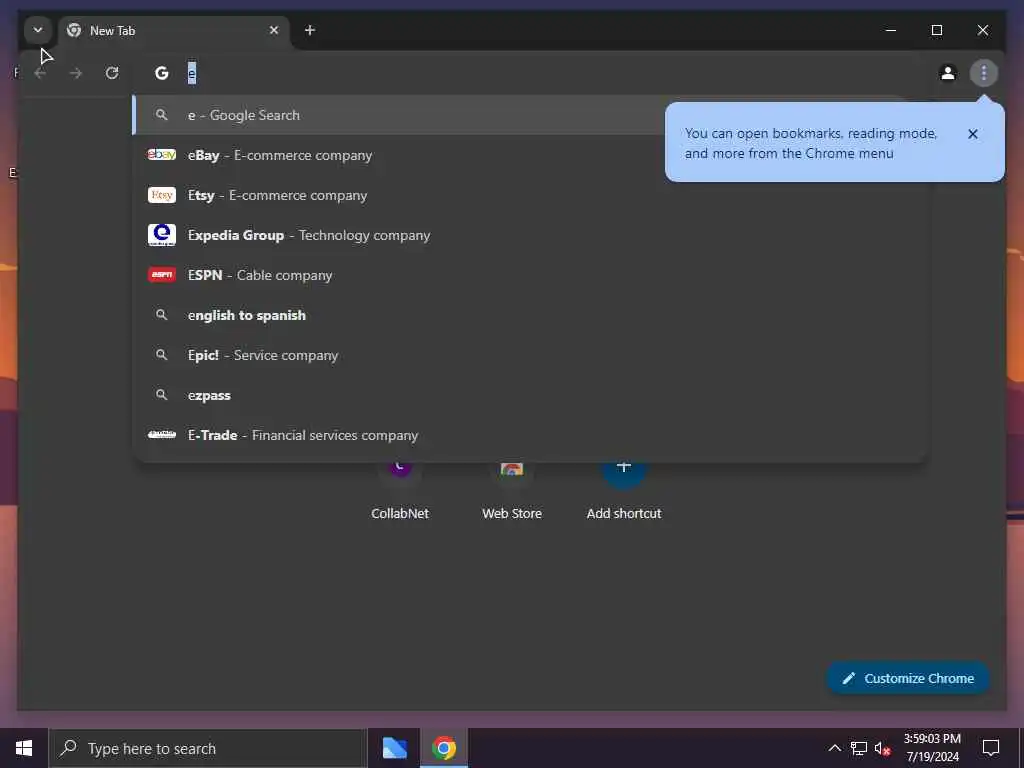Open the Chrome three-dot menu
Screen dimensions: 1024x768
click(x=984, y=73)
